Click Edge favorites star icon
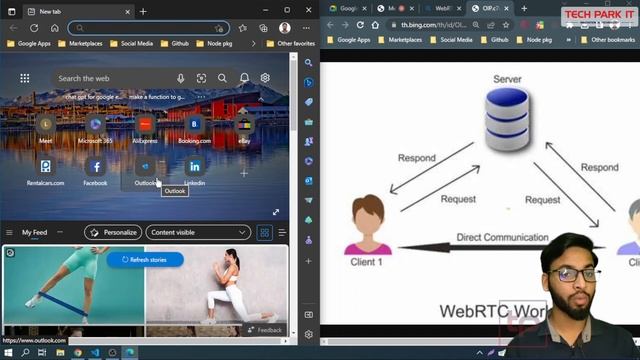 point(242,28)
